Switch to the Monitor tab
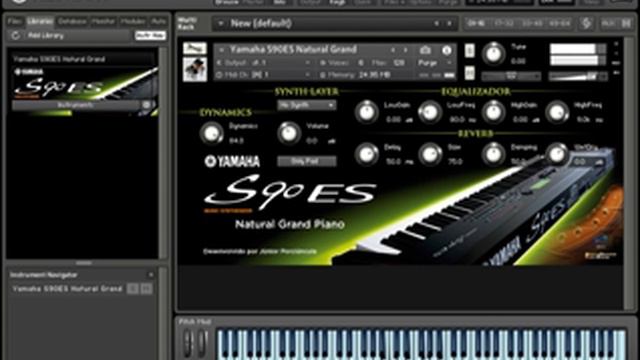 103,21
